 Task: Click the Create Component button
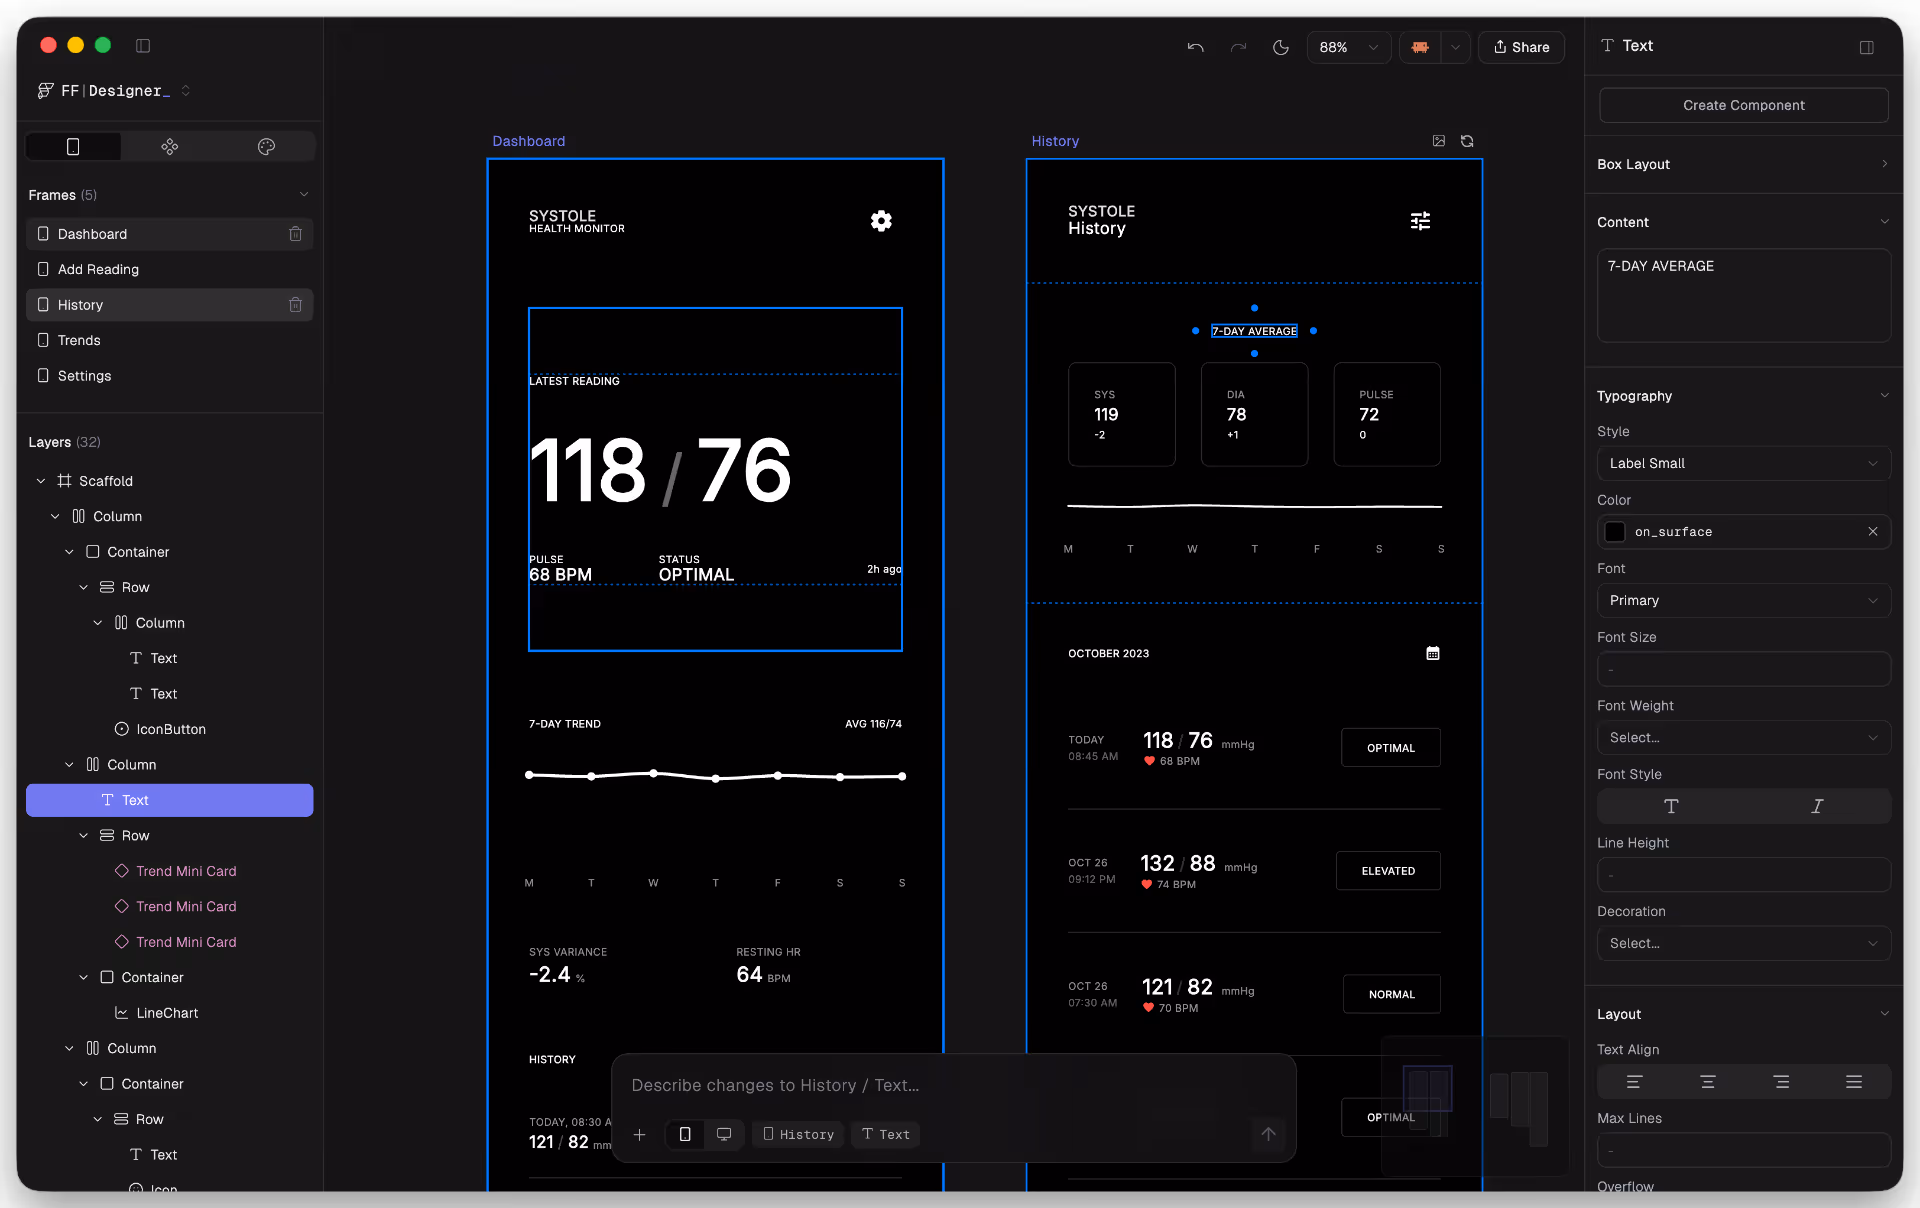(x=1743, y=105)
